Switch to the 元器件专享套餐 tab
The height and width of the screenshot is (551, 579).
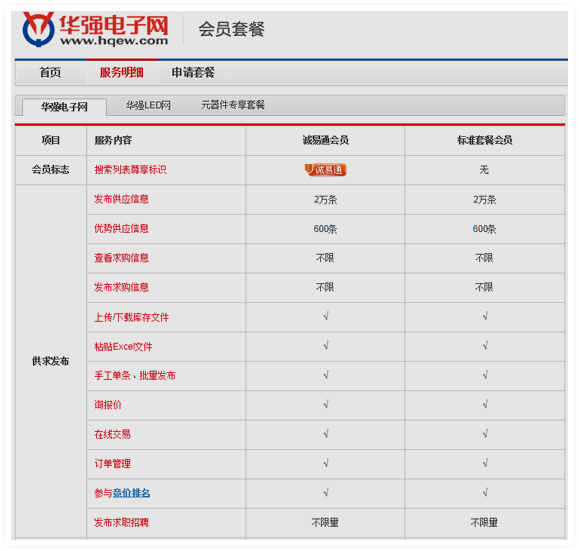233,105
